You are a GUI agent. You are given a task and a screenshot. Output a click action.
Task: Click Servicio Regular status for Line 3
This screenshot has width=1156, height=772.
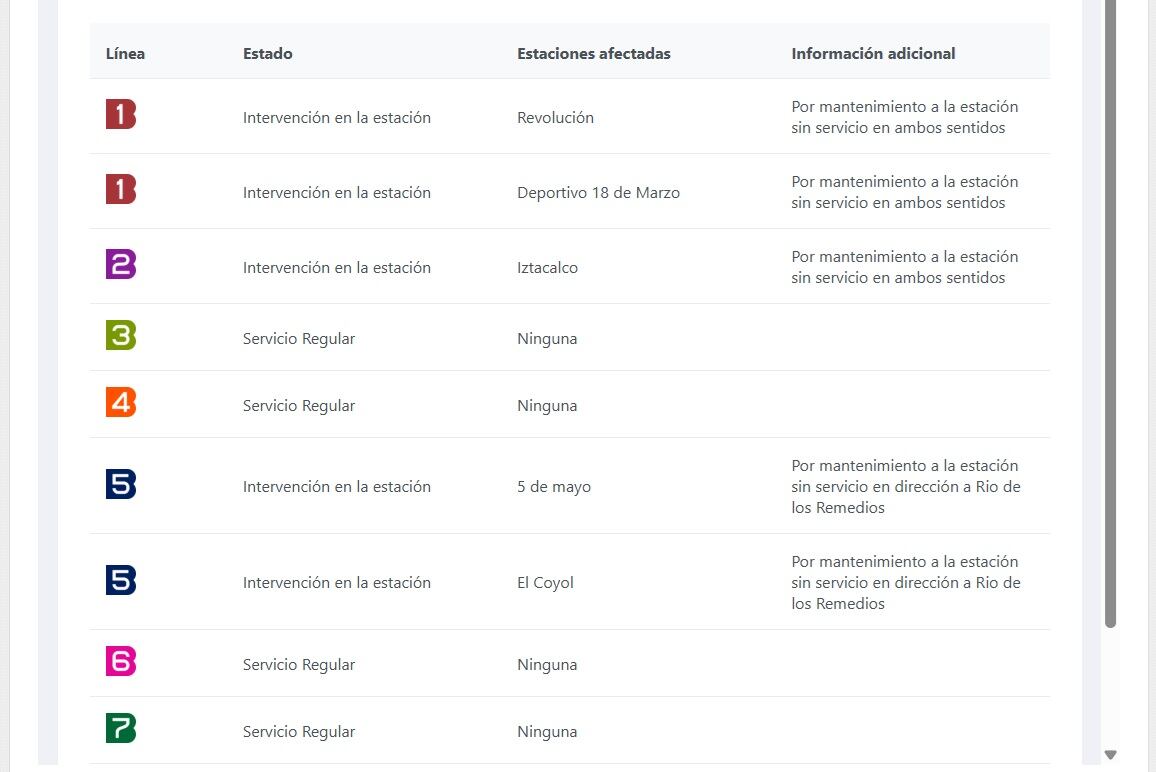coord(299,339)
